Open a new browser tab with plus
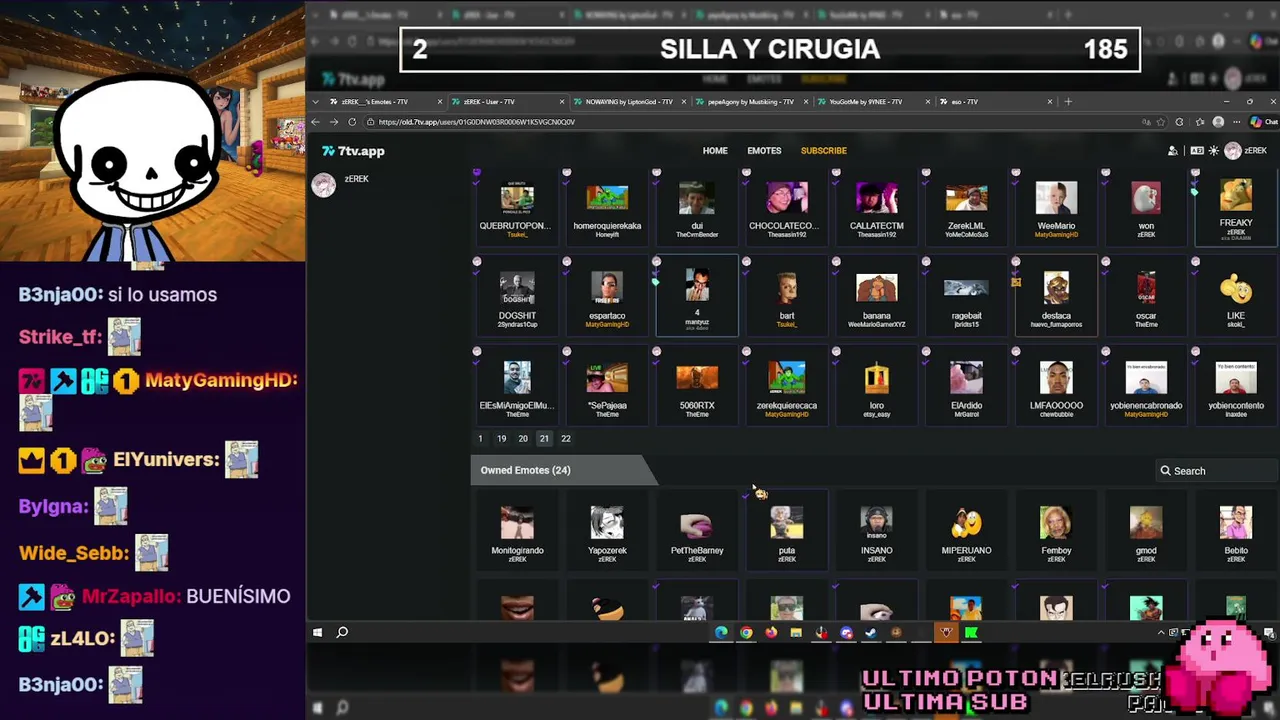The image size is (1280, 720). click(1068, 102)
